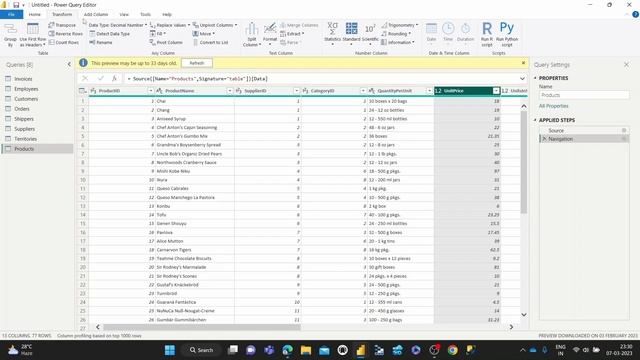
Task: Click the formula bar cancel X
Action: [x=85, y=78]
